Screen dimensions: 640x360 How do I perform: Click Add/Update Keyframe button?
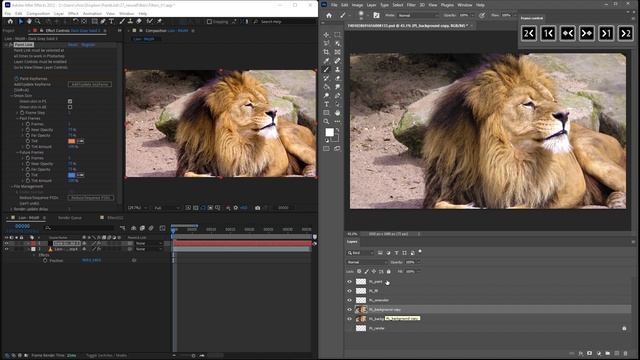pyautogui.click(x=89, y=84)
